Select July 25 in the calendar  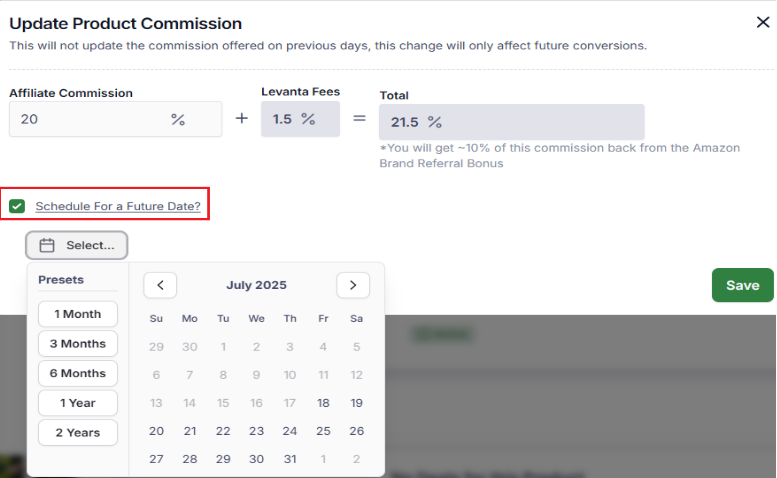323,431
